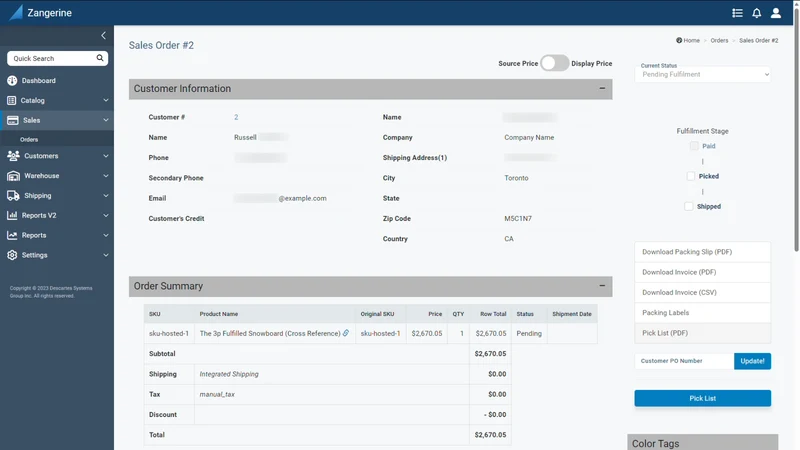Click the Toronto city value

[x=516, y=178]
